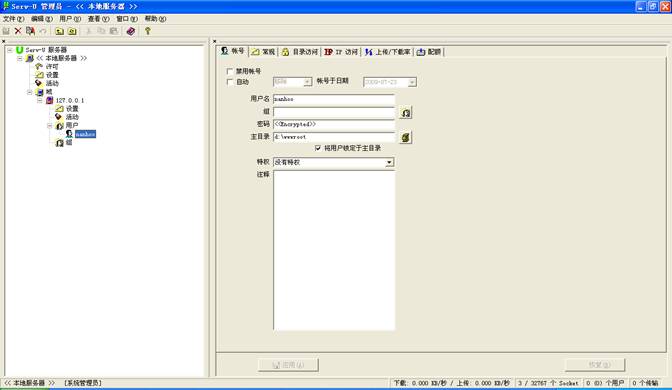Toggle the 自动 automatic checkbox
The height and width of the screenshot is (390, 672).
click(230, 81)
